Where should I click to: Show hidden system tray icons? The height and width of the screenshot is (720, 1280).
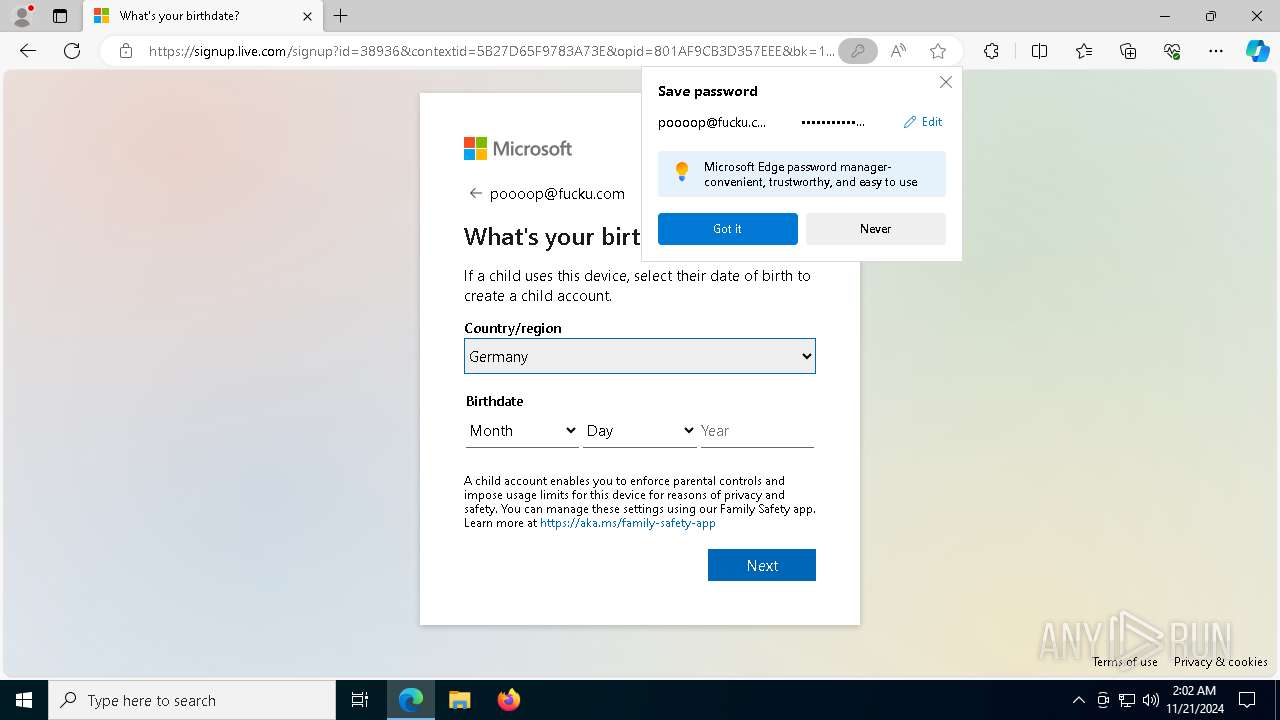(x=1078, y=700)
